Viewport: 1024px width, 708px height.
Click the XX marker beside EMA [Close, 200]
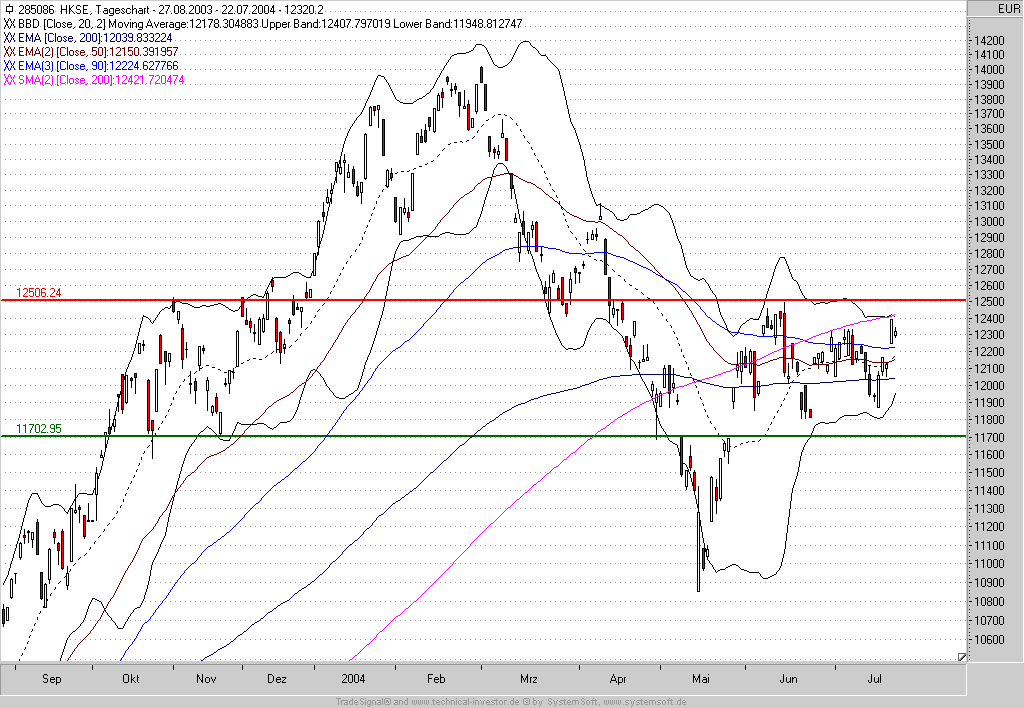(x=9, y=38)
